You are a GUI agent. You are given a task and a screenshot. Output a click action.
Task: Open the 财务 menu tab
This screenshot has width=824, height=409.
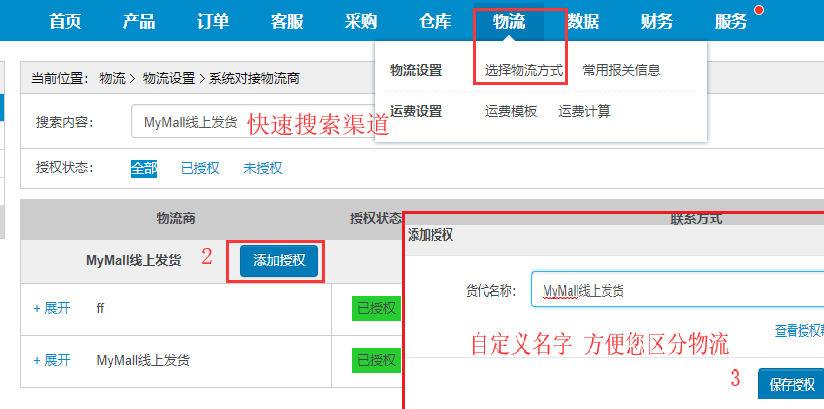click(x=657, y=22)
